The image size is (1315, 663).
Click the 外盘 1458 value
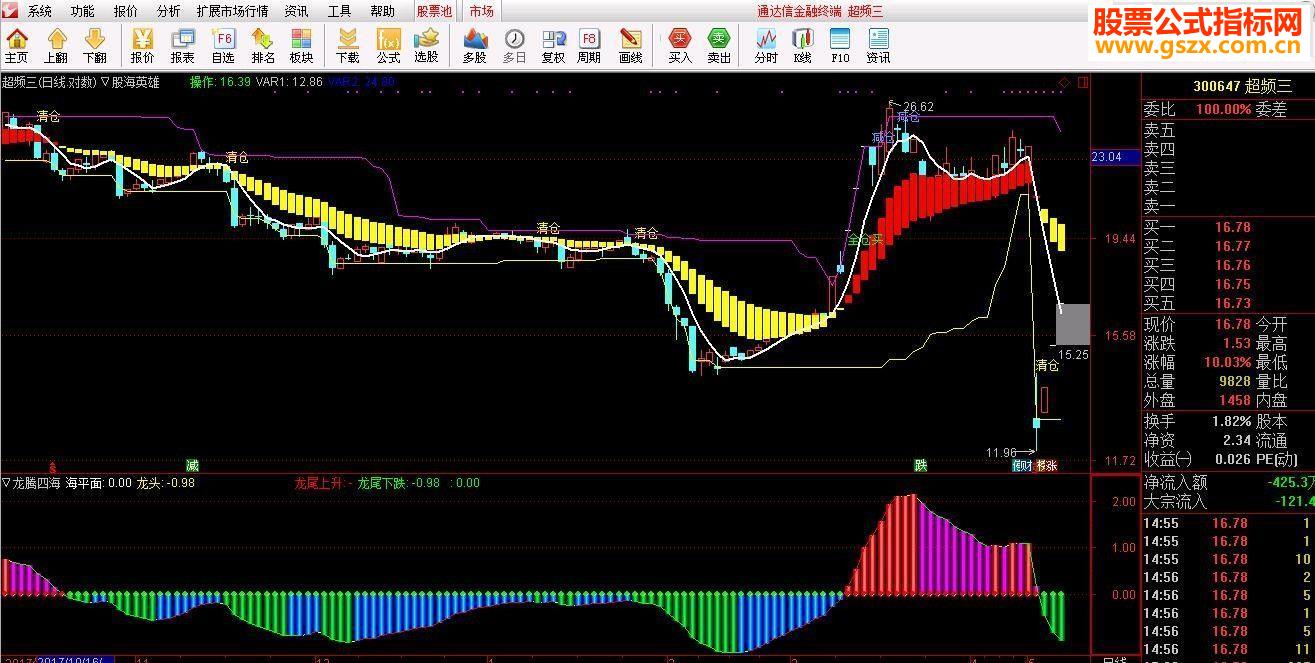click(1234, 400)
